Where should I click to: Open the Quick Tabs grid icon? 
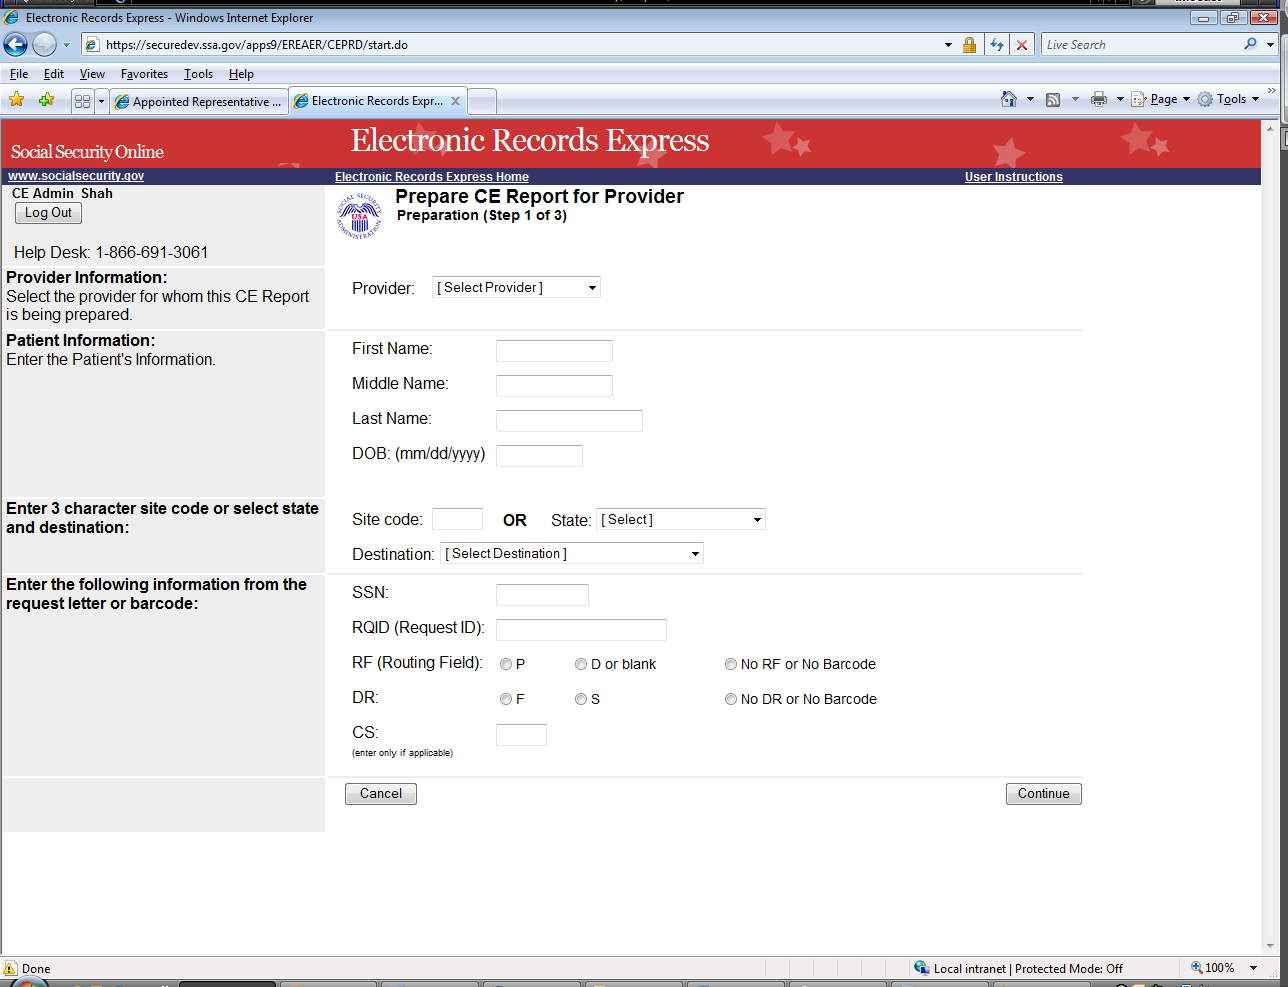[82, 101]
